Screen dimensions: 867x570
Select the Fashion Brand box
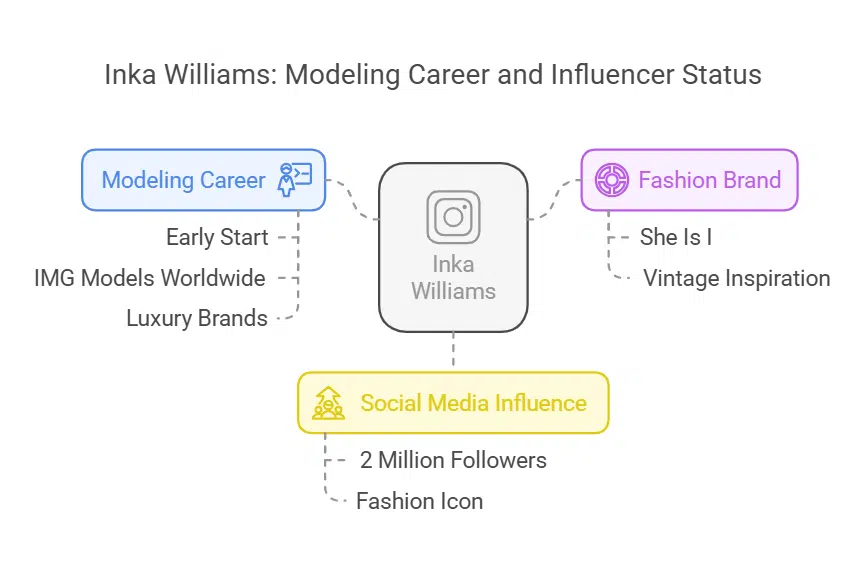[689, 180]
